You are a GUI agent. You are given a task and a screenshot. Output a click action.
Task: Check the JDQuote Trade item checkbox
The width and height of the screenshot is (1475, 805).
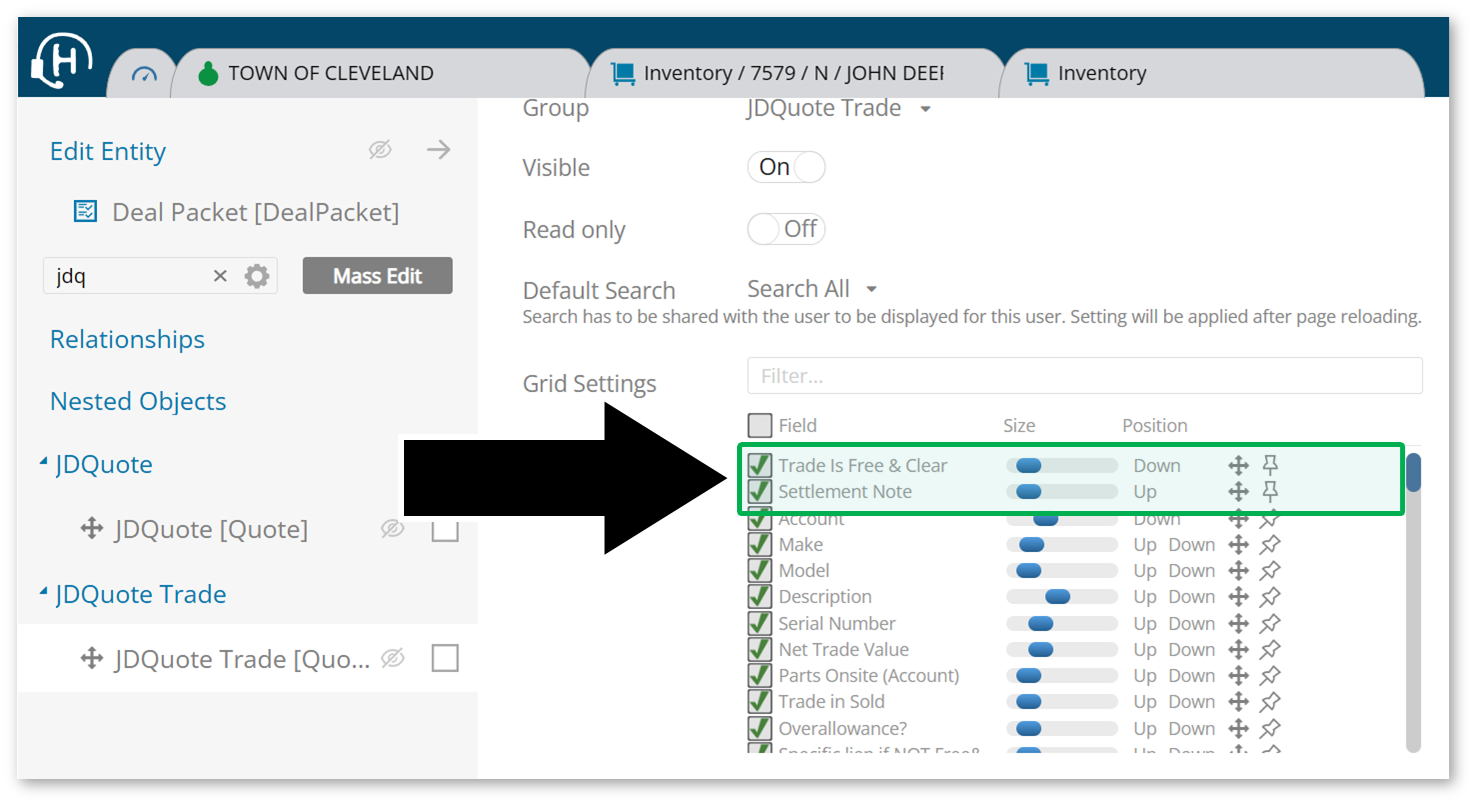445,658
